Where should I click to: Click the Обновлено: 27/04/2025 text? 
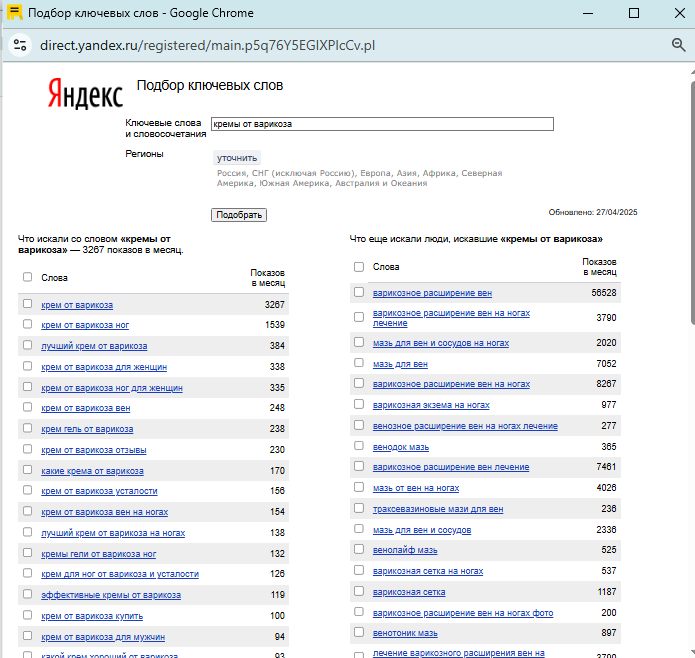click(x=593, y=212)
